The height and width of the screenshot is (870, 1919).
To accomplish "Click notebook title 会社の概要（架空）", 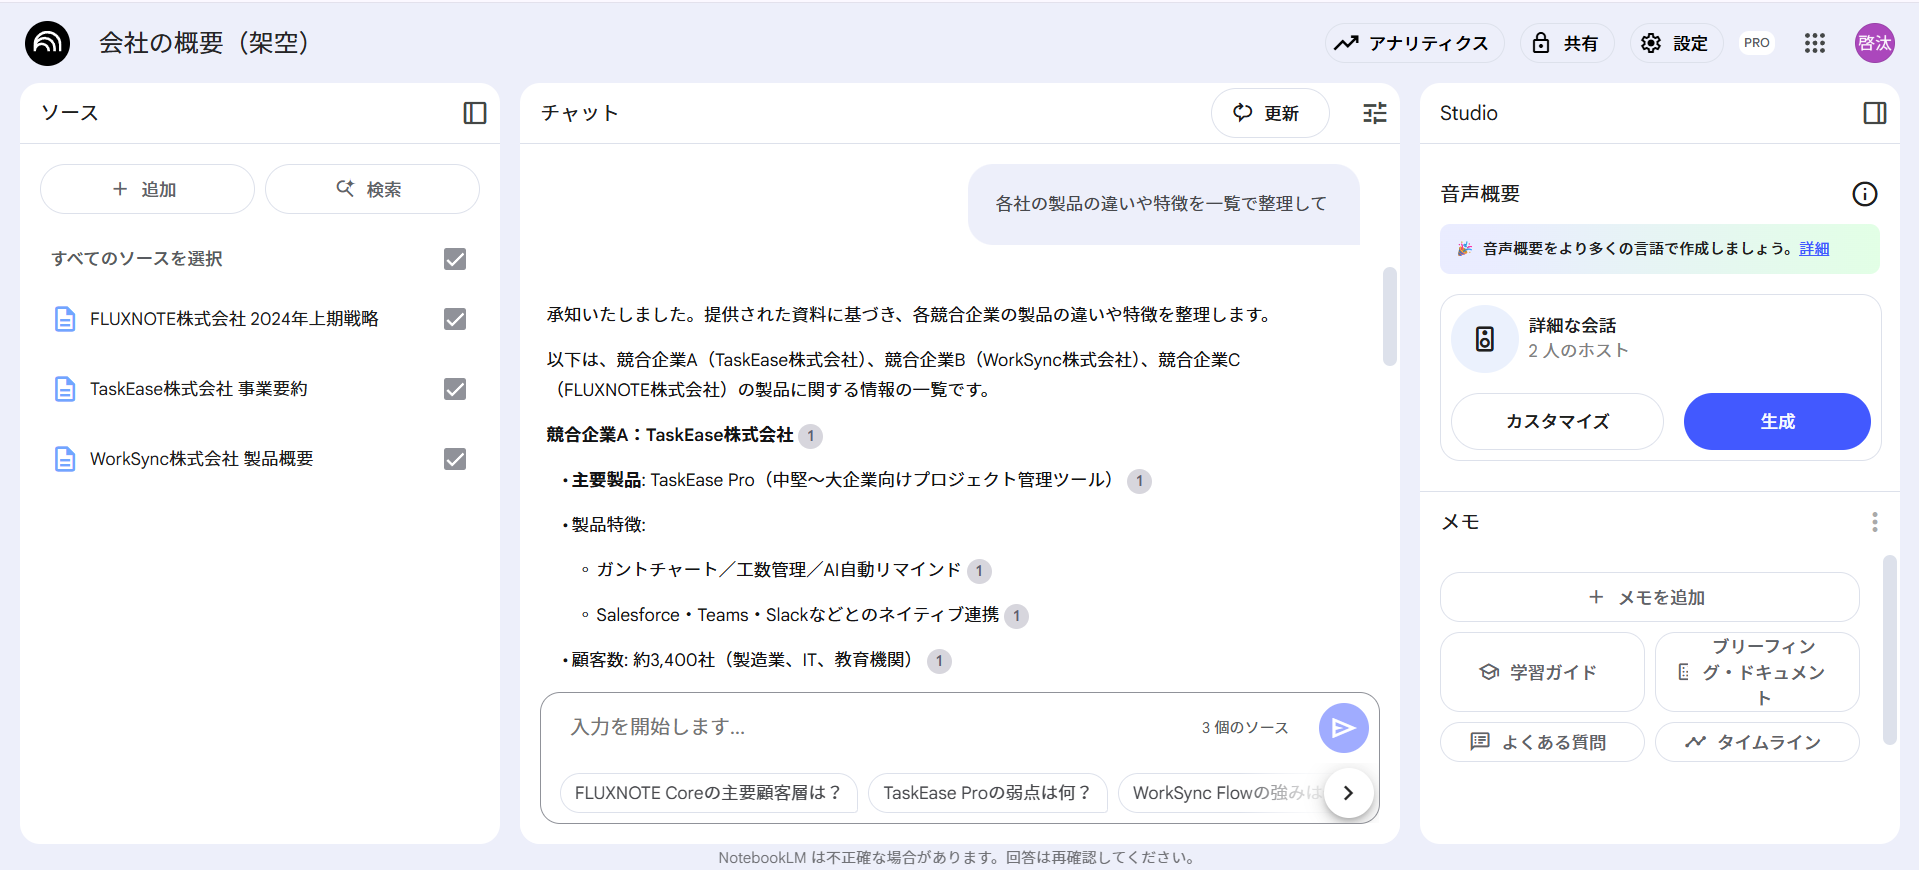I will pos(204,43).
